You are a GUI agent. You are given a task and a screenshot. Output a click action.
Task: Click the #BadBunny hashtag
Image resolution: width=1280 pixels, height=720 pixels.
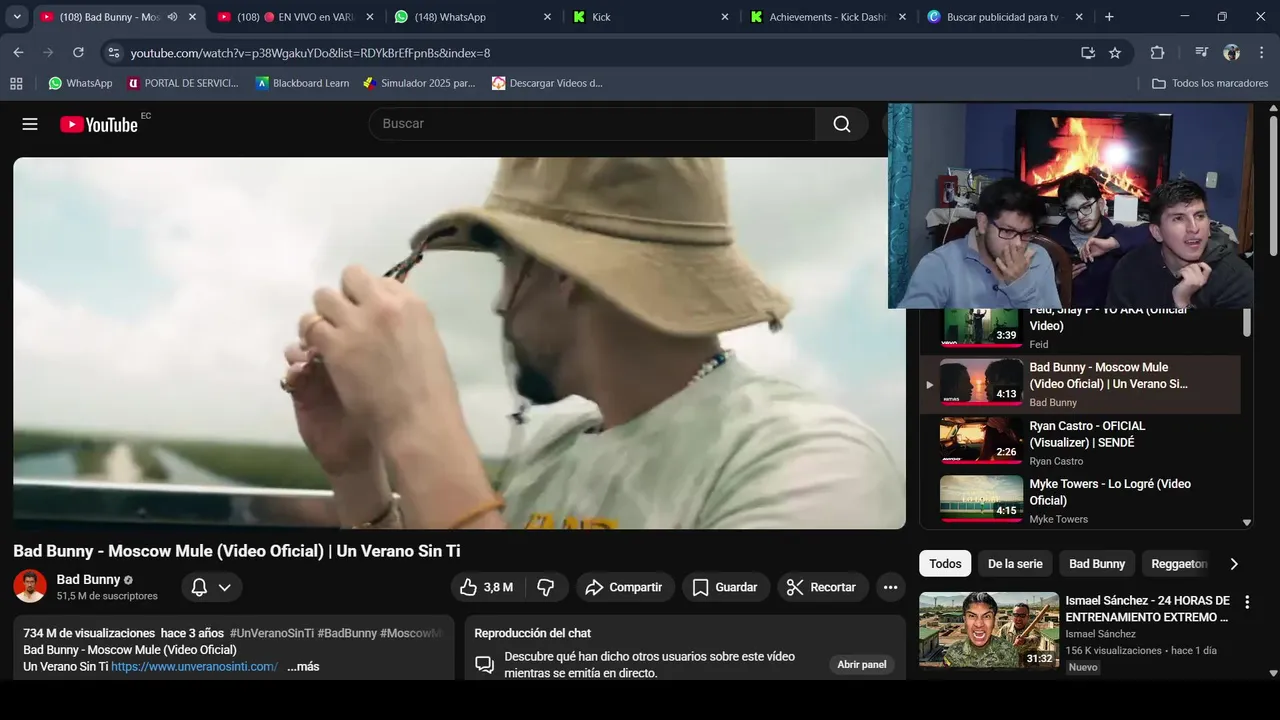pos(347,633)
